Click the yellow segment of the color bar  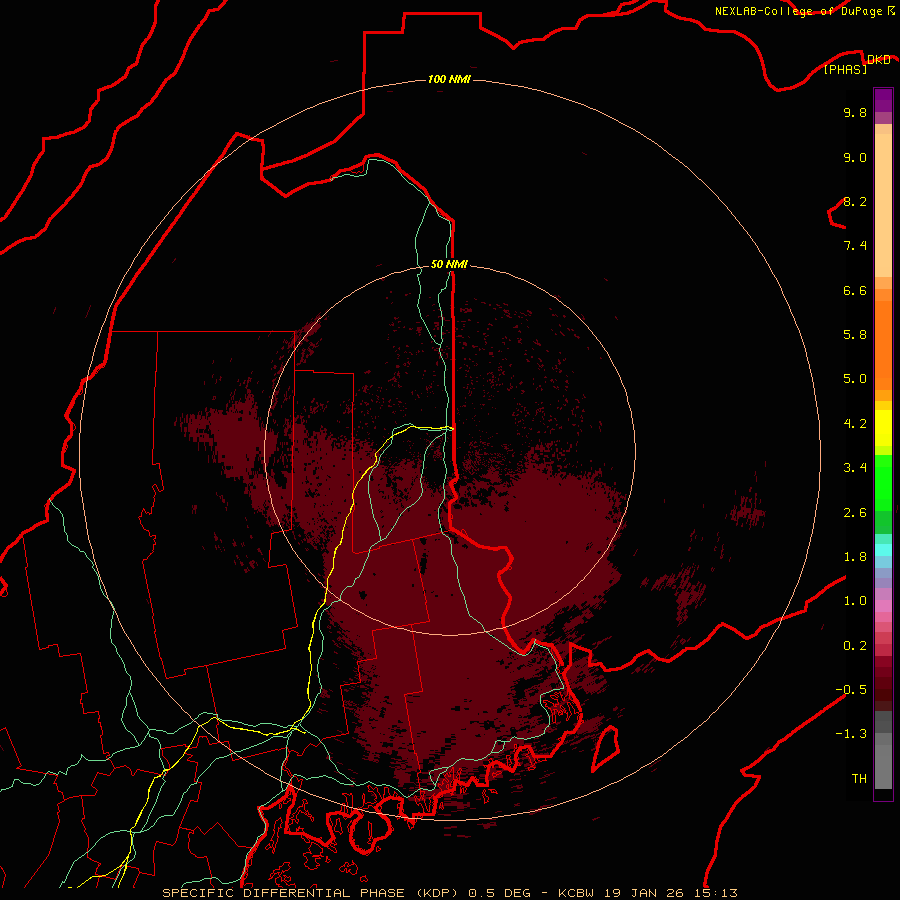pos(883,428)
